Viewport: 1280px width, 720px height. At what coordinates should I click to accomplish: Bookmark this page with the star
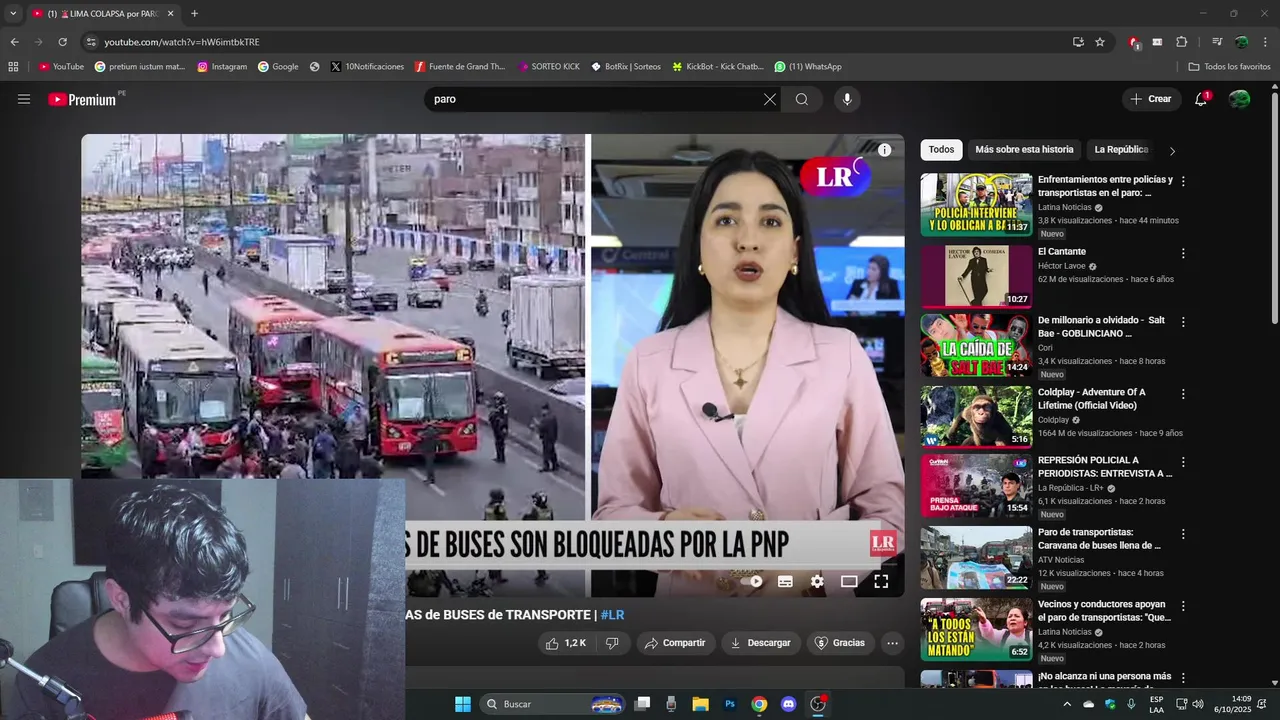pyautogui.click(x=1100, y=42)
